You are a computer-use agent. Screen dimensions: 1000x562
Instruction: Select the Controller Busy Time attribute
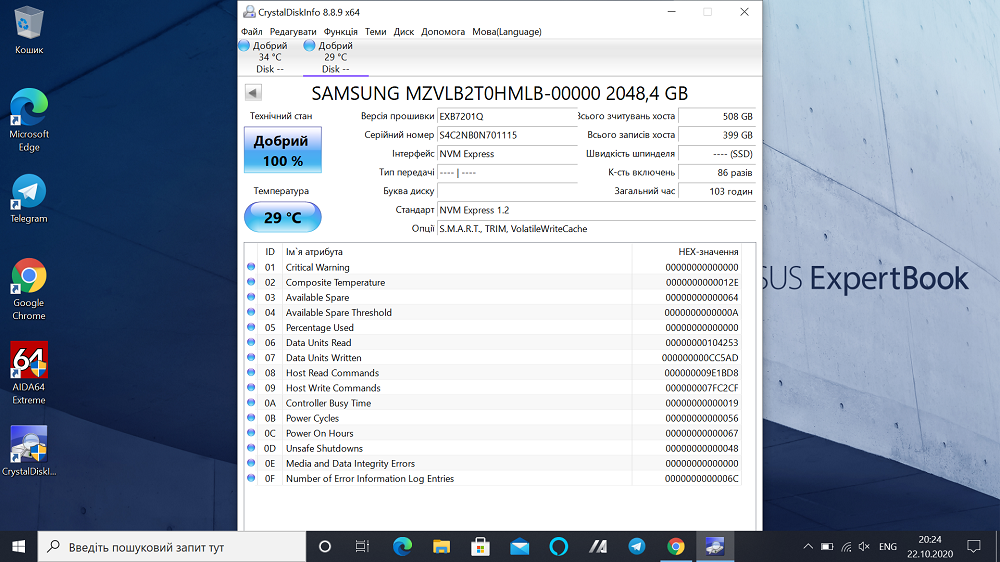click(x=493, y=403)
